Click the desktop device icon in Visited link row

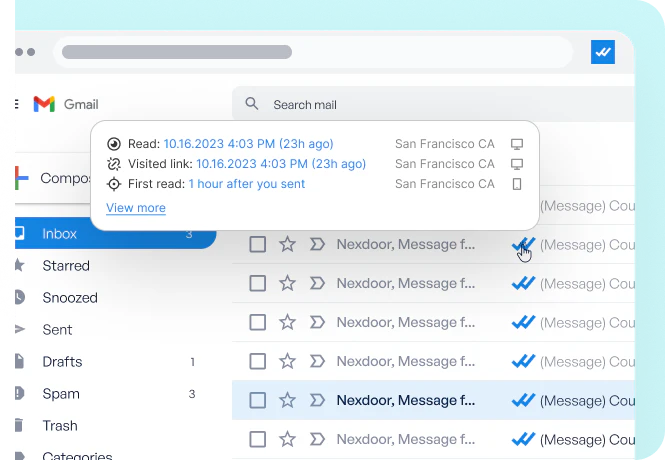(517, 164)
